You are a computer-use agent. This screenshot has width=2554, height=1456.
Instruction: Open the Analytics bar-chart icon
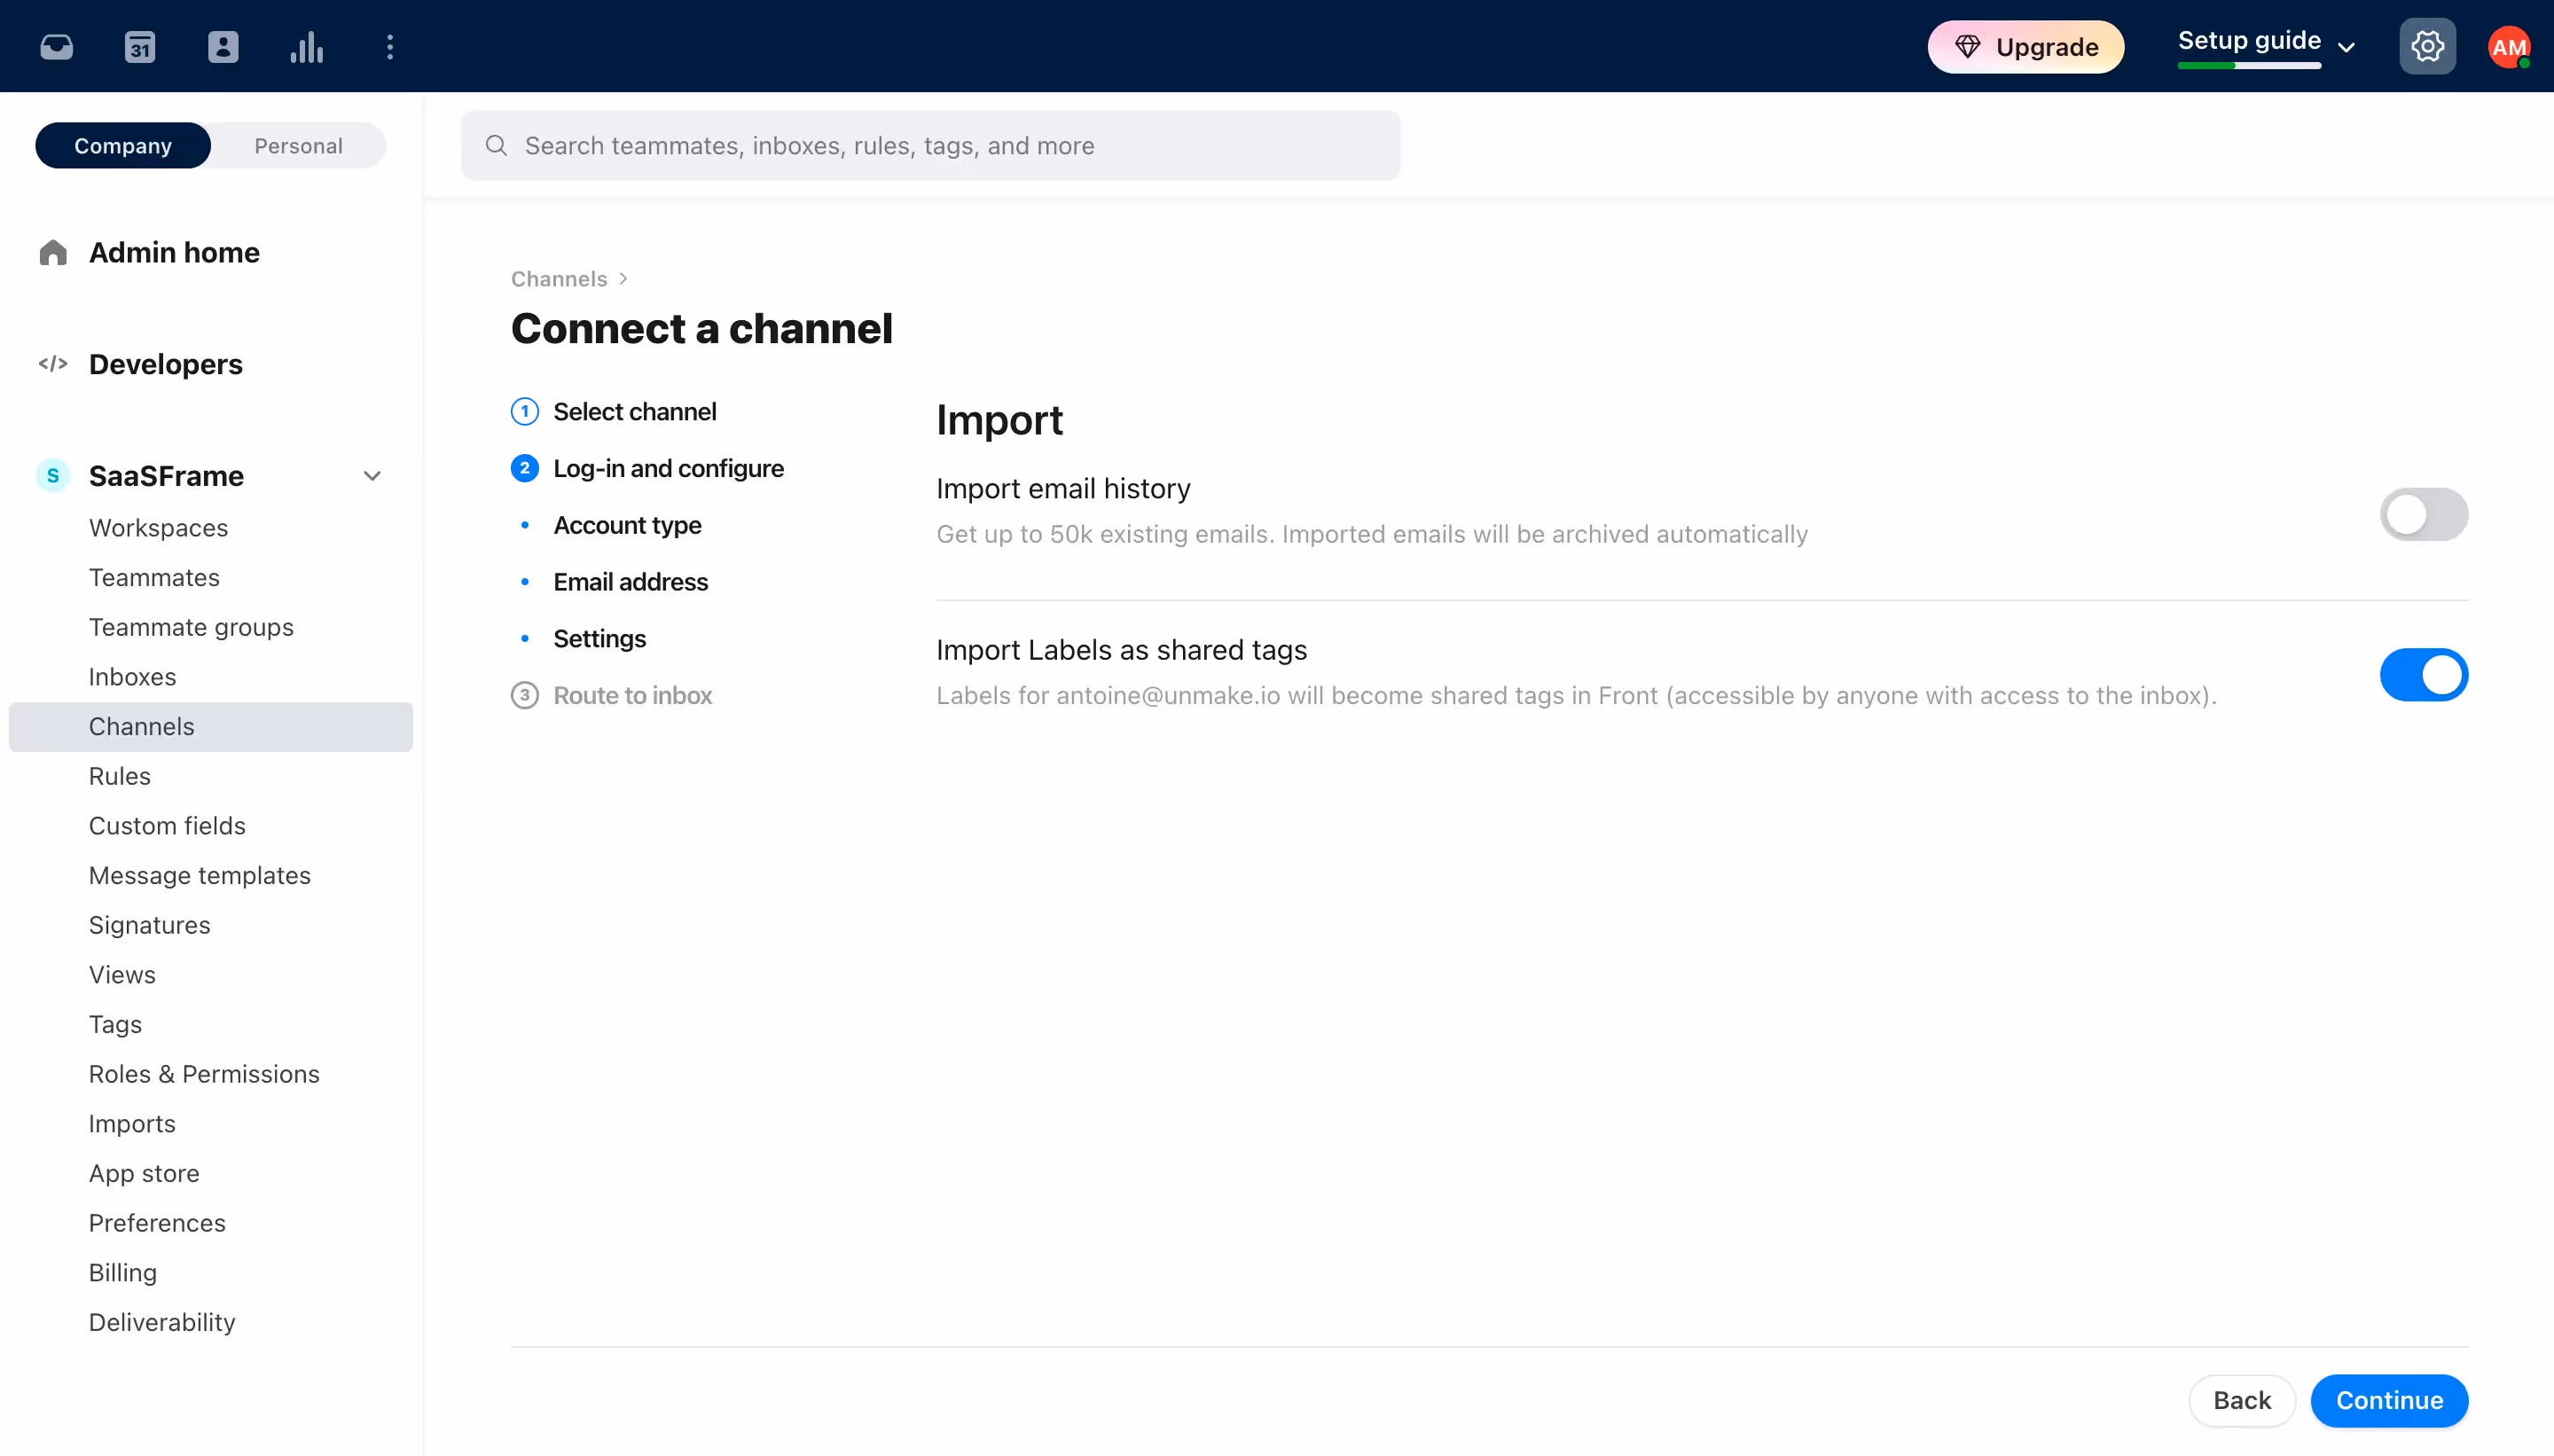[x=306, y=46]
